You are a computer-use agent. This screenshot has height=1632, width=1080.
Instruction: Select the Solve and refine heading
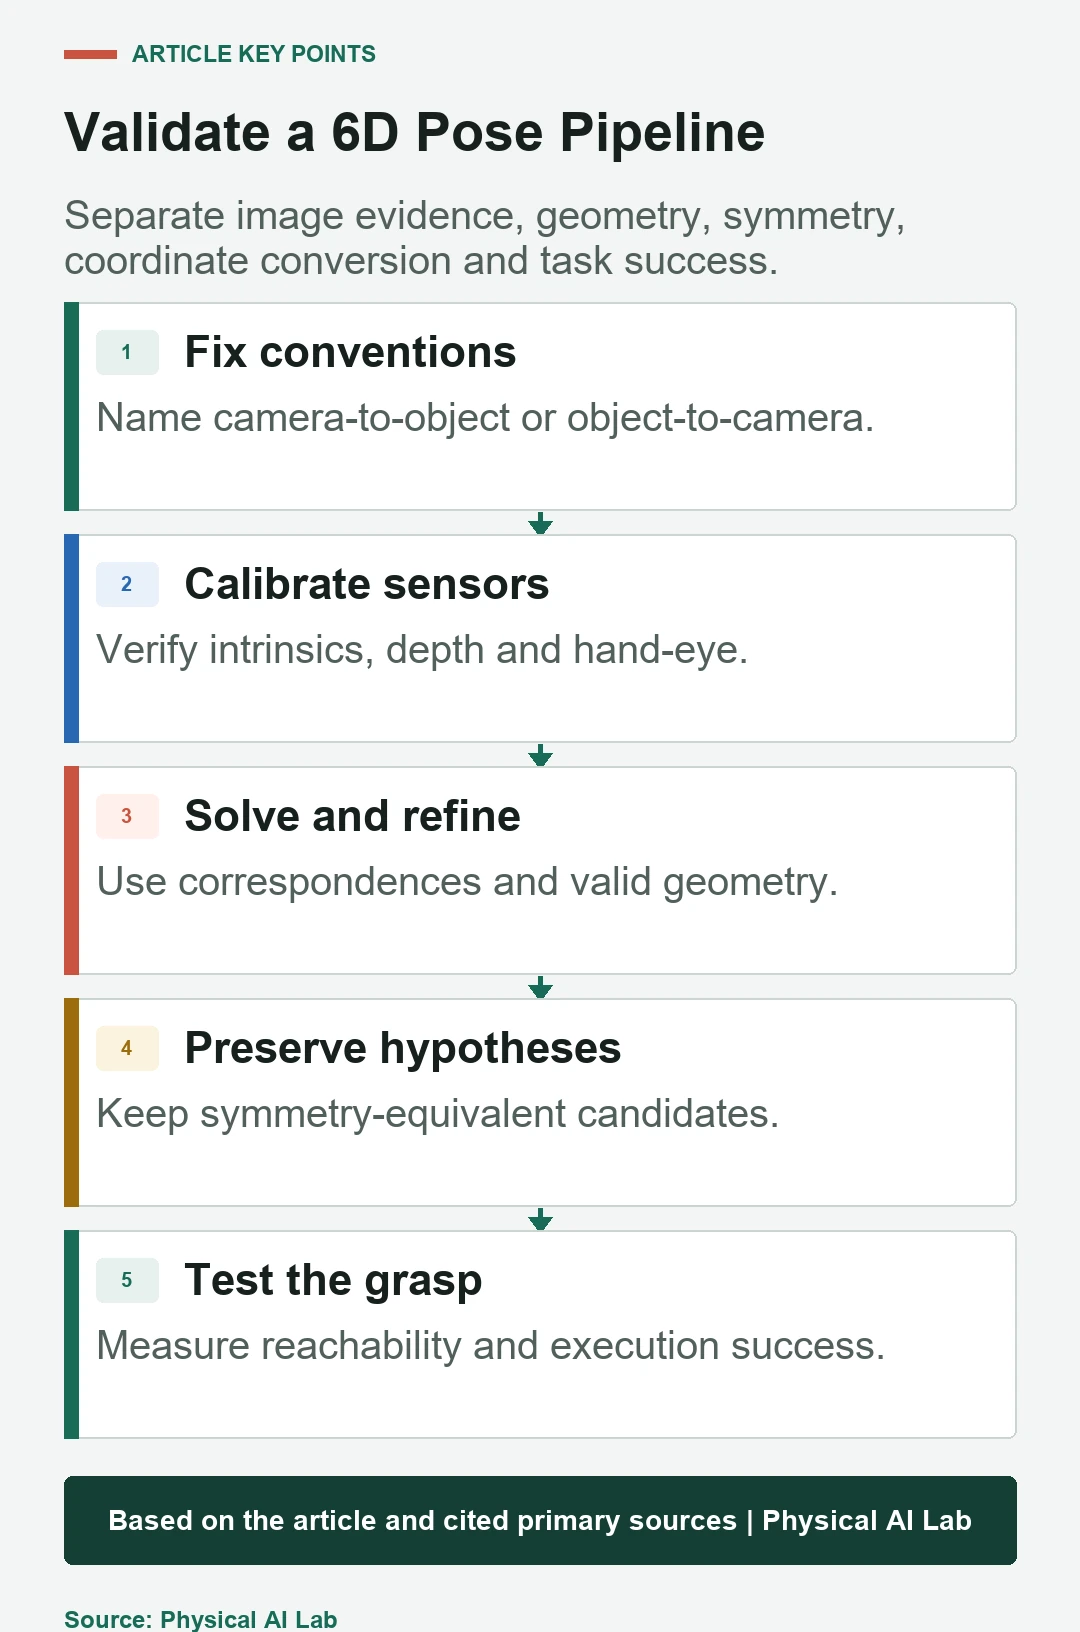click(x=352, y=816)
